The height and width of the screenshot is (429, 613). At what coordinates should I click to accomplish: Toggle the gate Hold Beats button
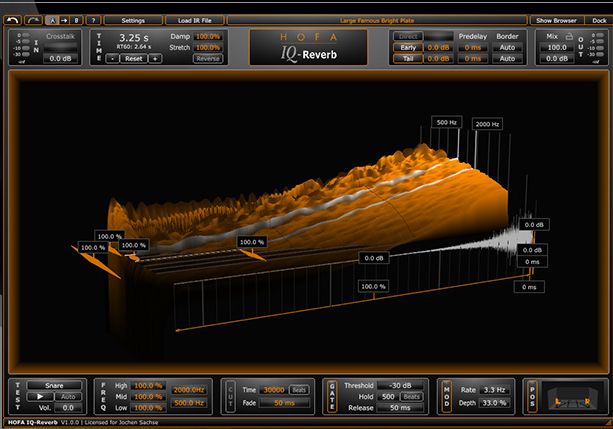tap(412, 397)
